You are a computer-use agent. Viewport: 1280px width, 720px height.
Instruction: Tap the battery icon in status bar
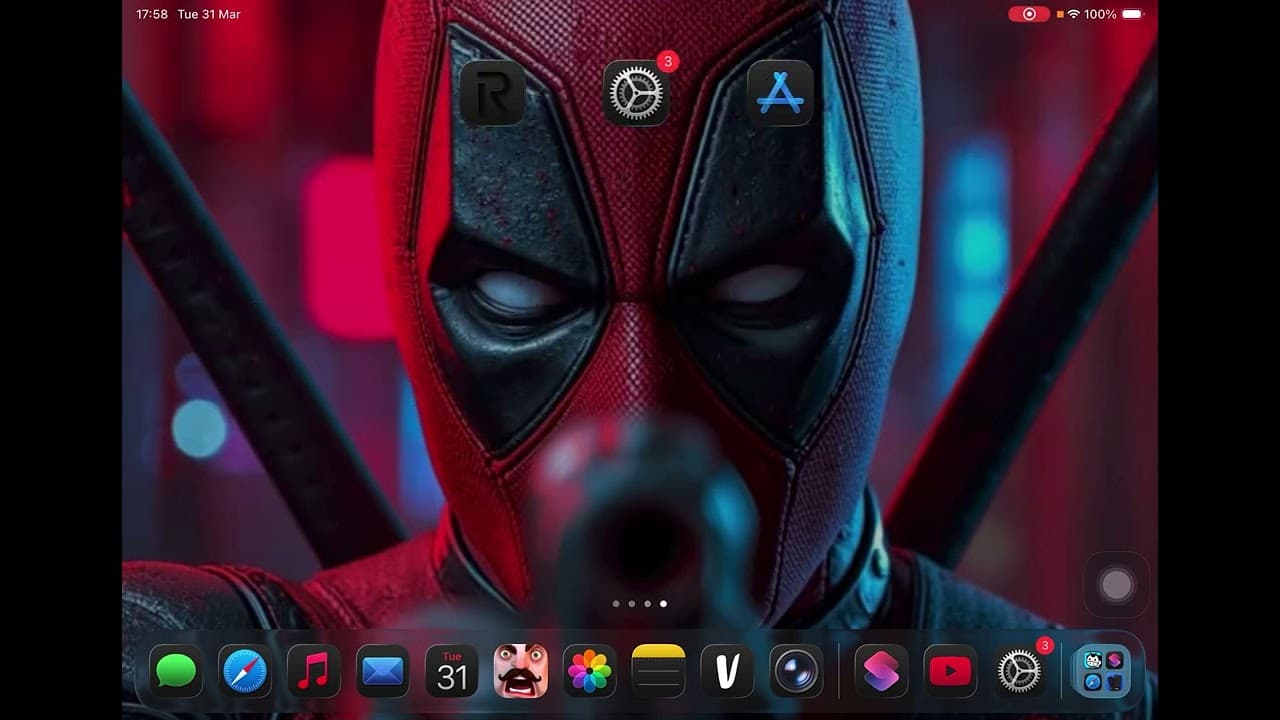pos(1132,14)
